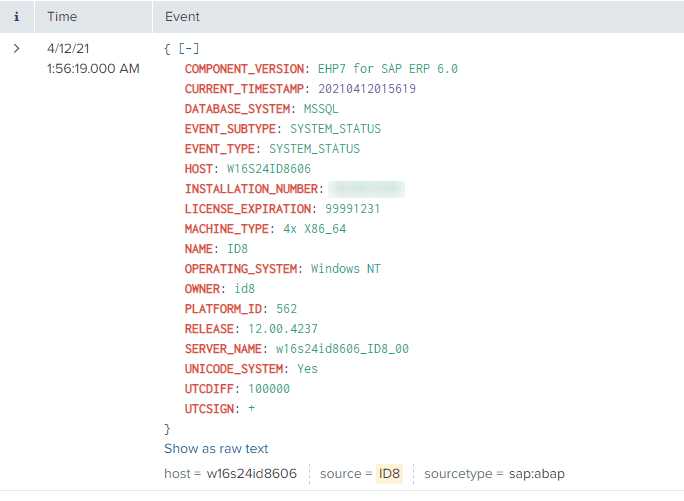Click the OPERATING_SYSTEM value Windows NT
684x501 pixels.
click(345, 269)
